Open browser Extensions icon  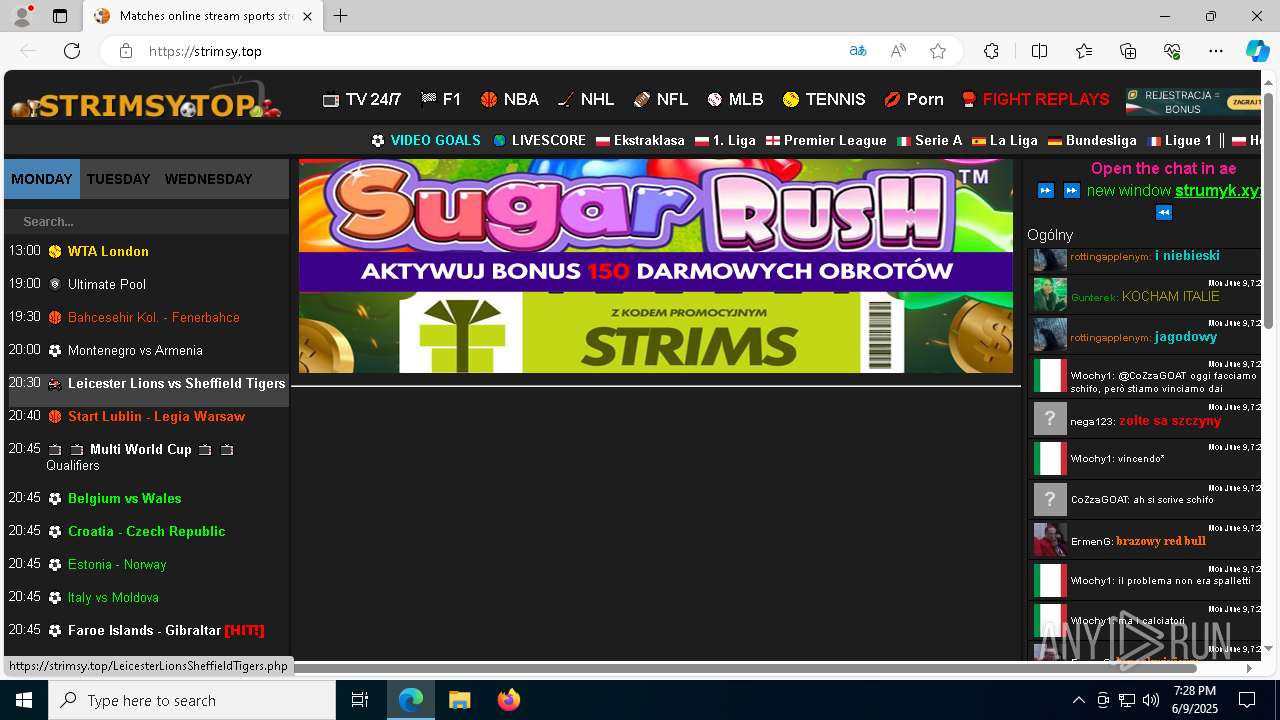click(991, 51)
